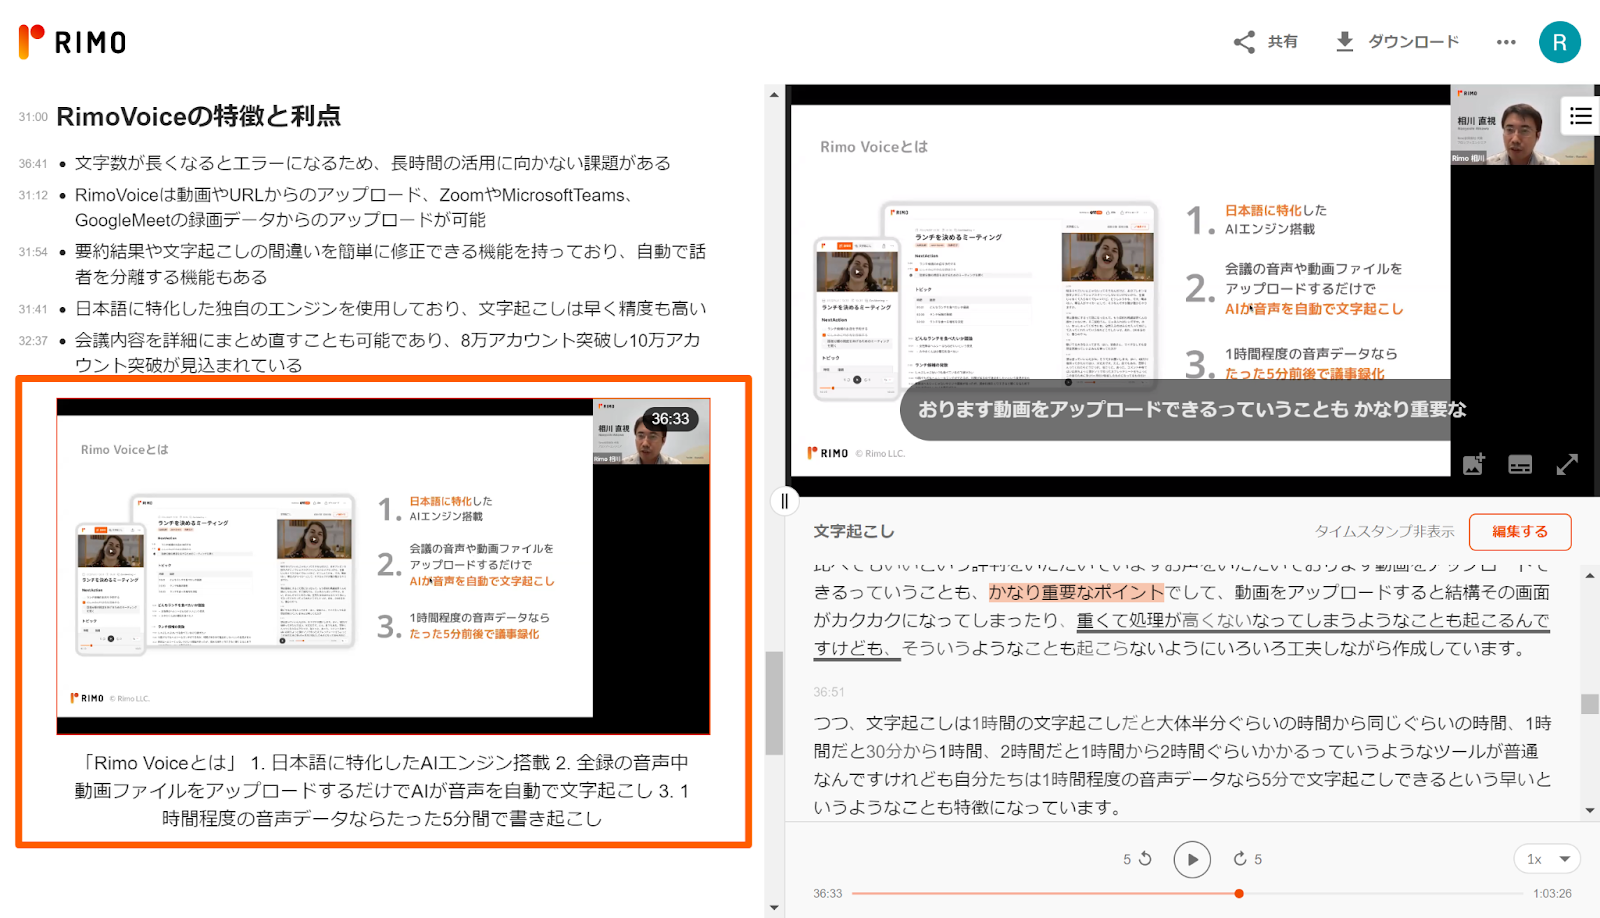Image resolution: width=1600 pixels, height=918 pixels.
Task: Open the R account avatar menu
Action: click(1560, 42)
